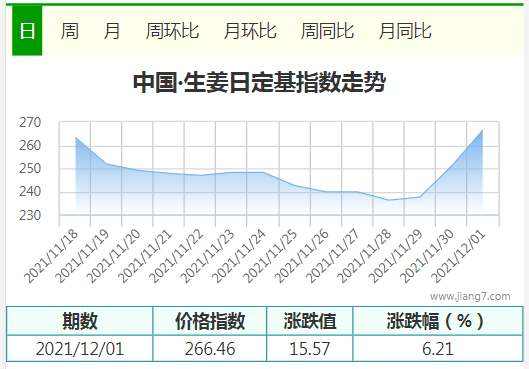The height and width of the screenshot is (369, 529).
Task: Click the 6.21 percent change cell
Action: click(438, 348)
